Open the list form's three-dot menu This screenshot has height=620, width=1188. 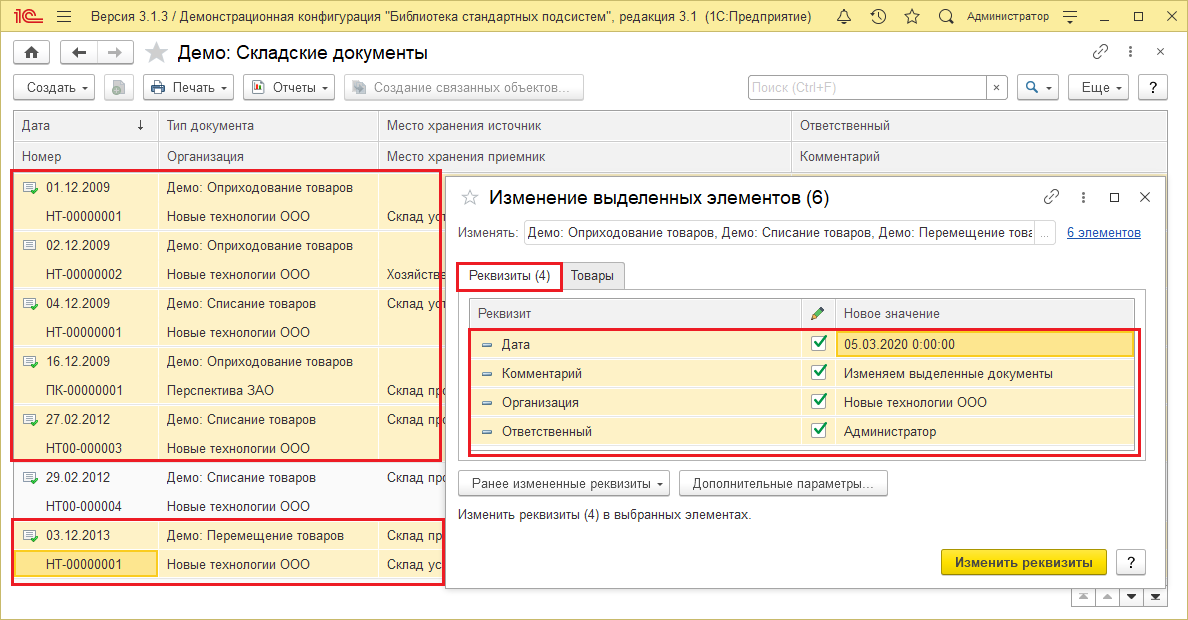[x=1130, y=52]
